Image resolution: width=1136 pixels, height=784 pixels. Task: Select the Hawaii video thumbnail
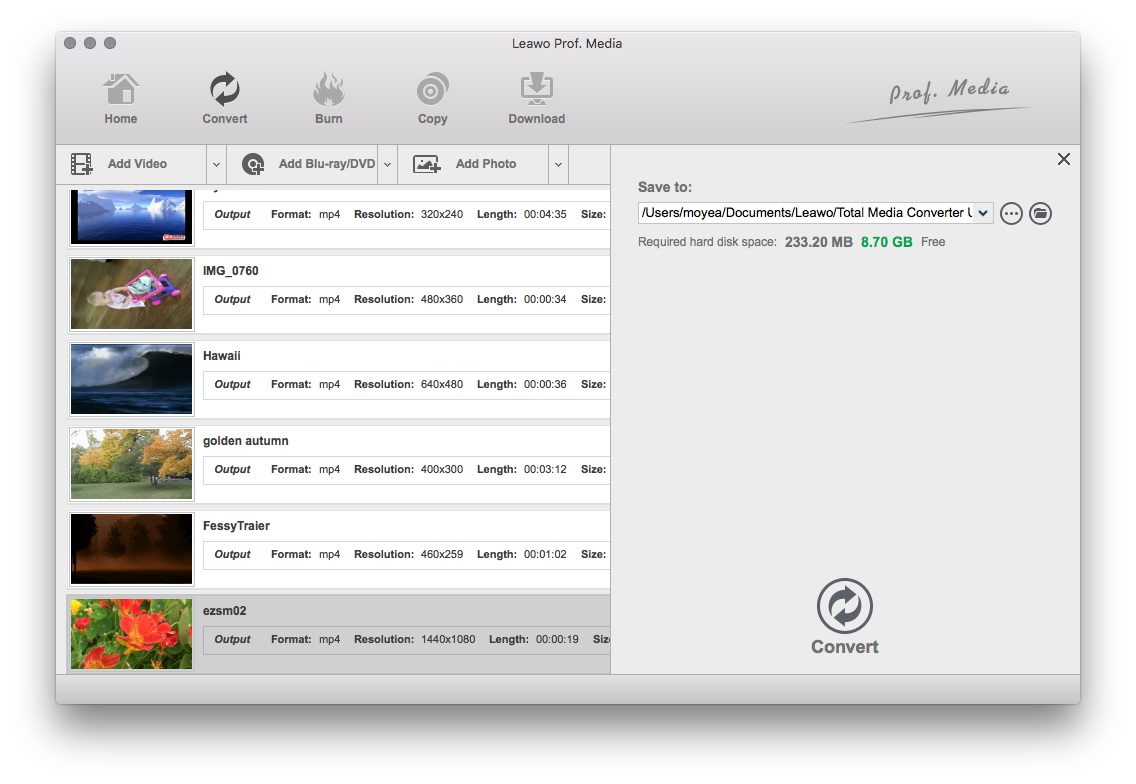(131, 379)
